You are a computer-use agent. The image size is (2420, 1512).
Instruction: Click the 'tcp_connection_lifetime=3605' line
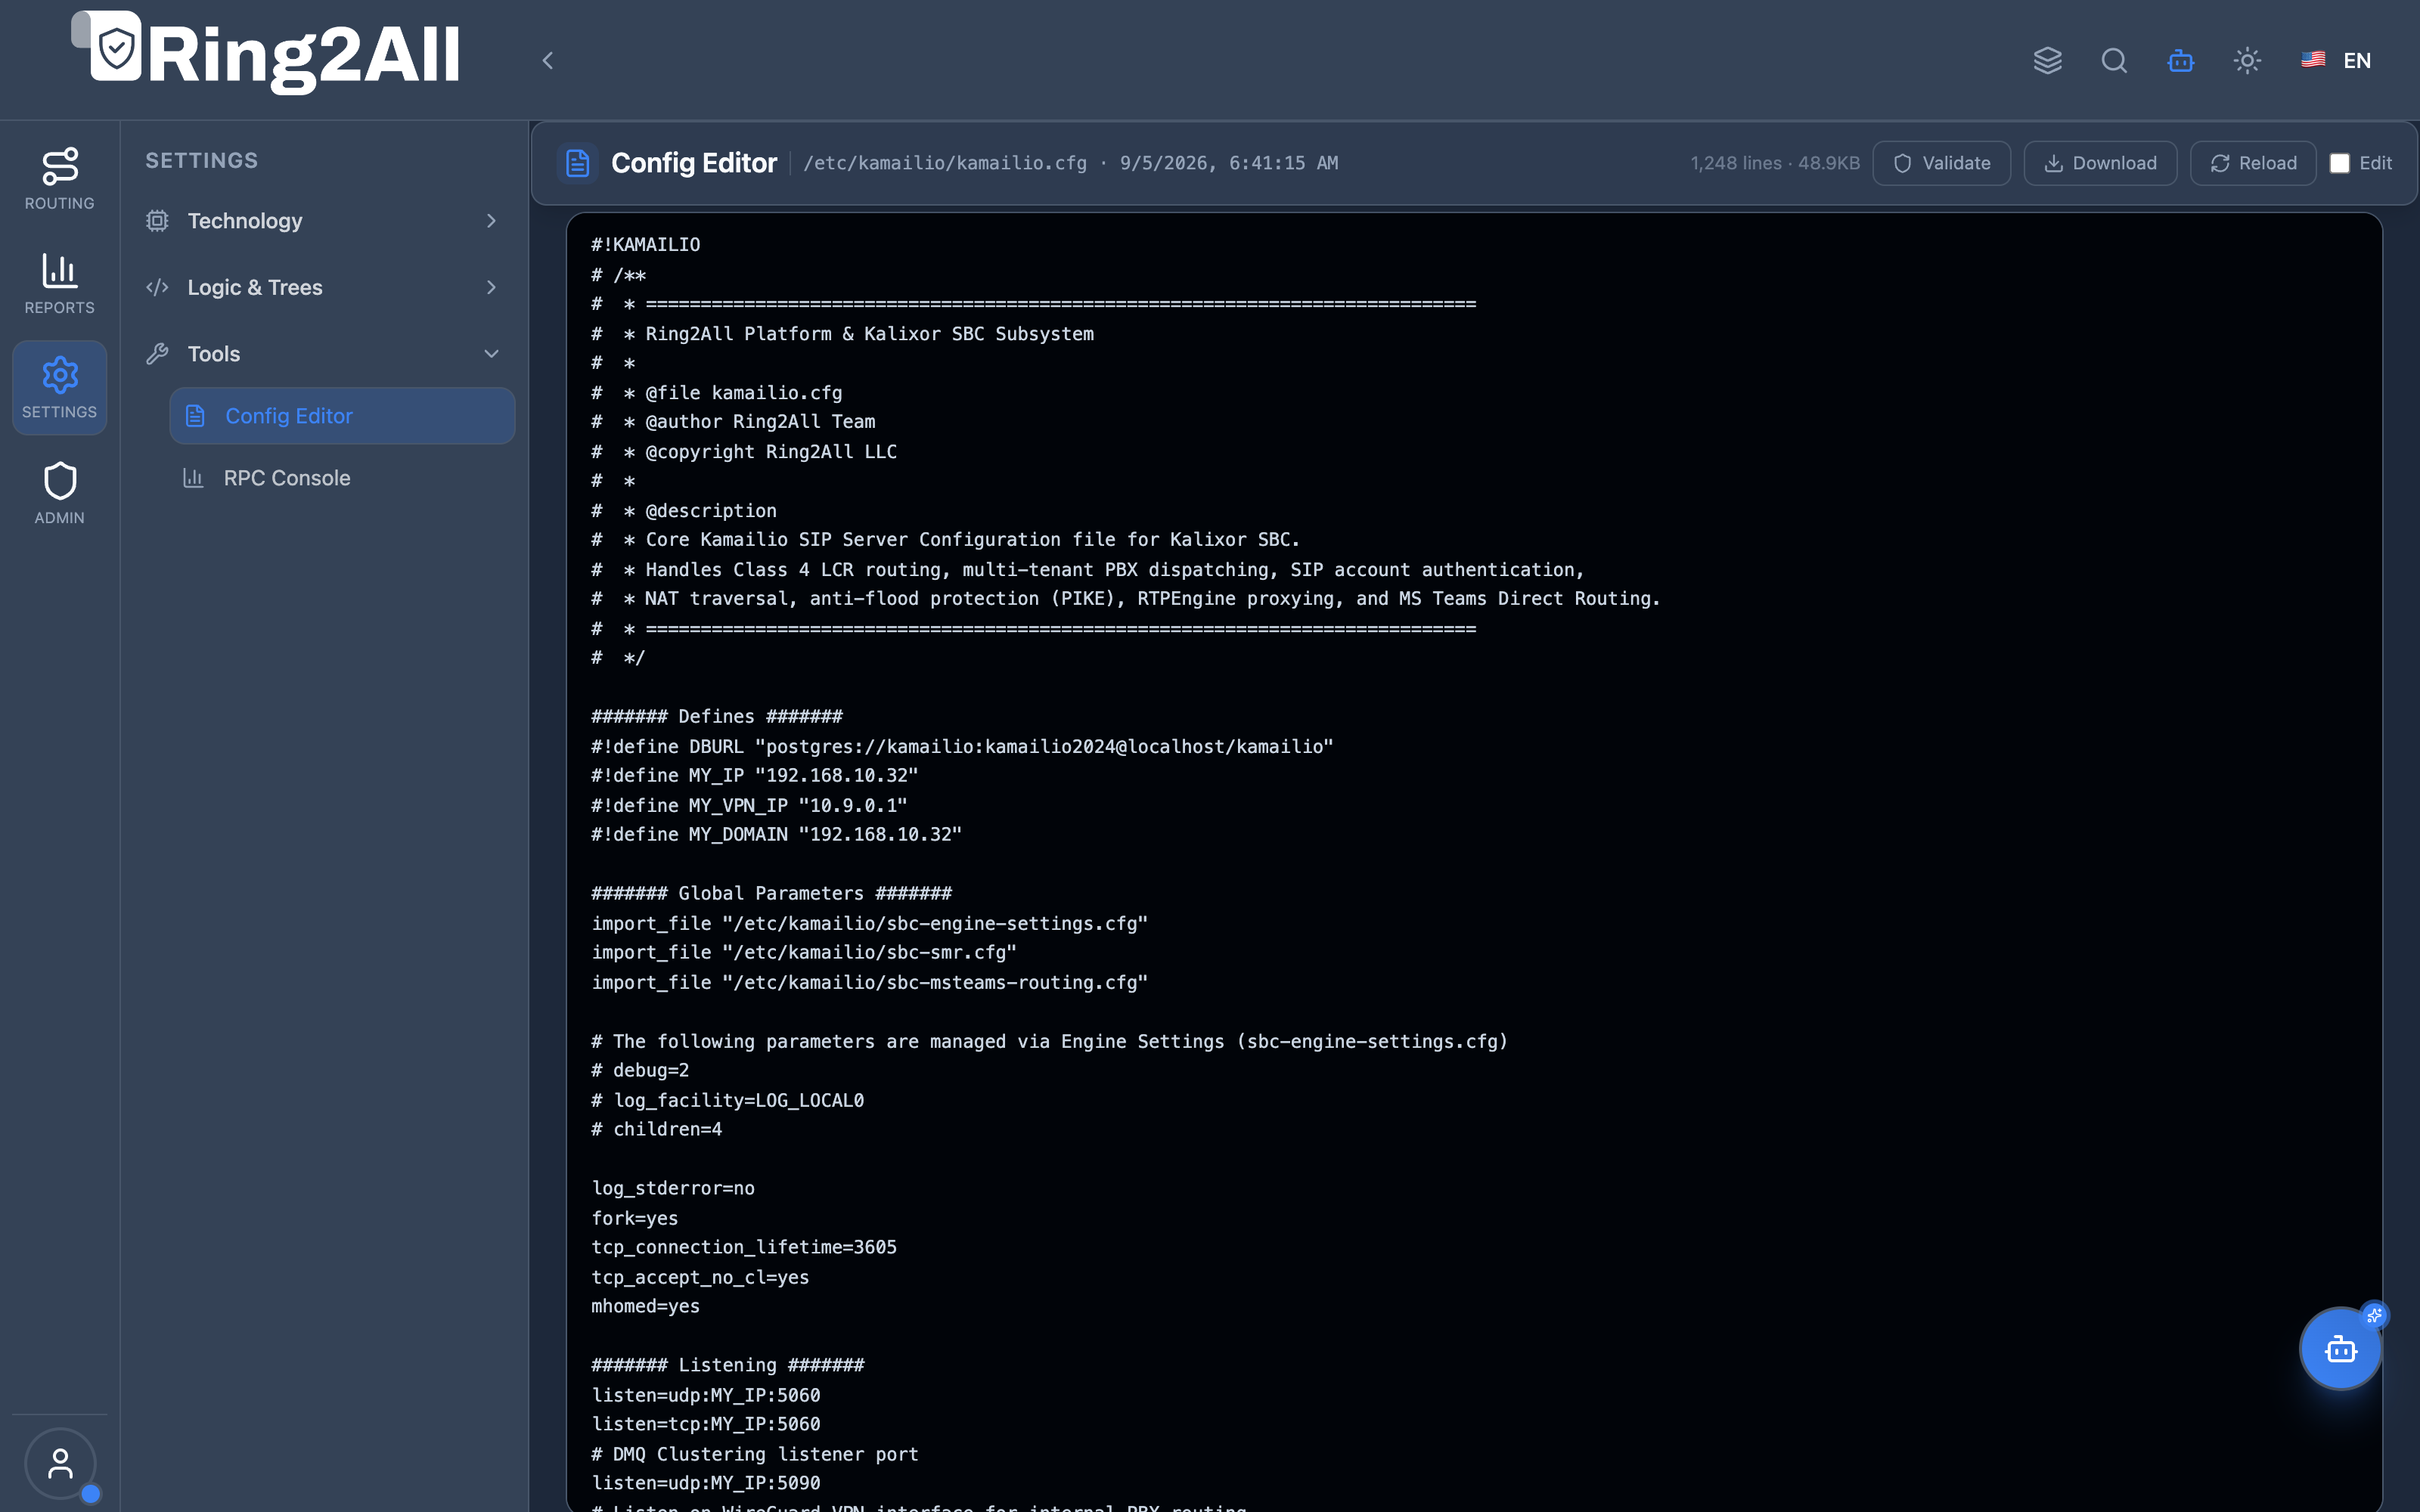pos(744,1248)
